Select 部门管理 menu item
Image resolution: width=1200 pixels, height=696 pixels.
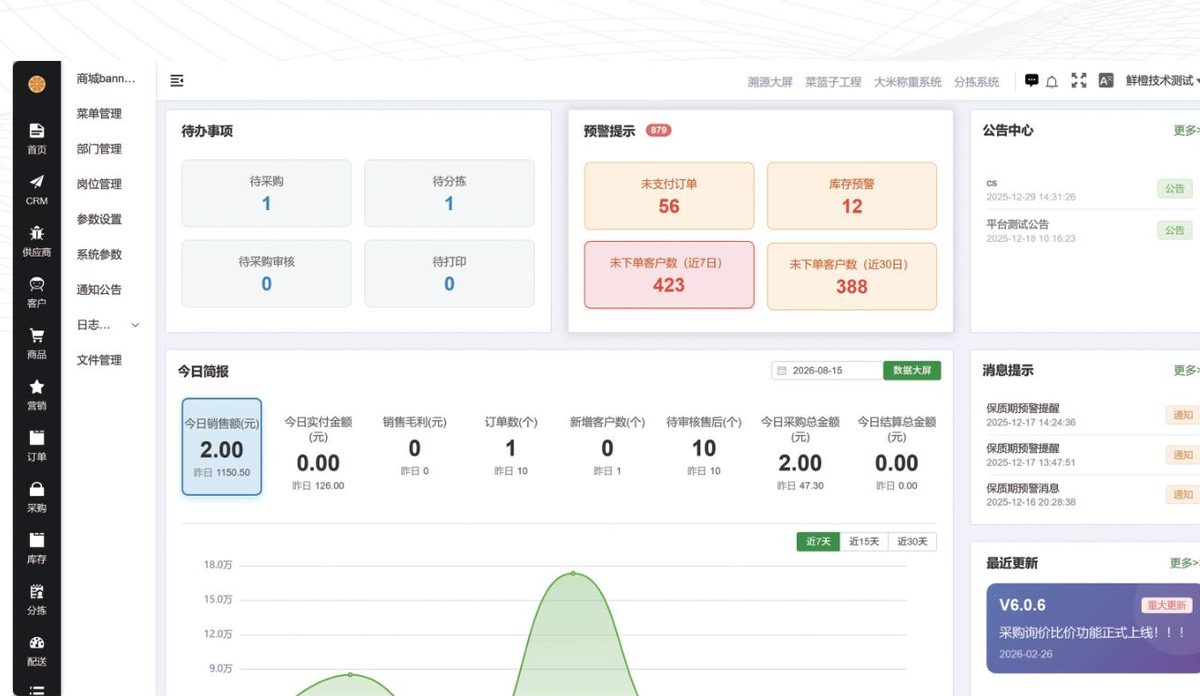(99, 149)
